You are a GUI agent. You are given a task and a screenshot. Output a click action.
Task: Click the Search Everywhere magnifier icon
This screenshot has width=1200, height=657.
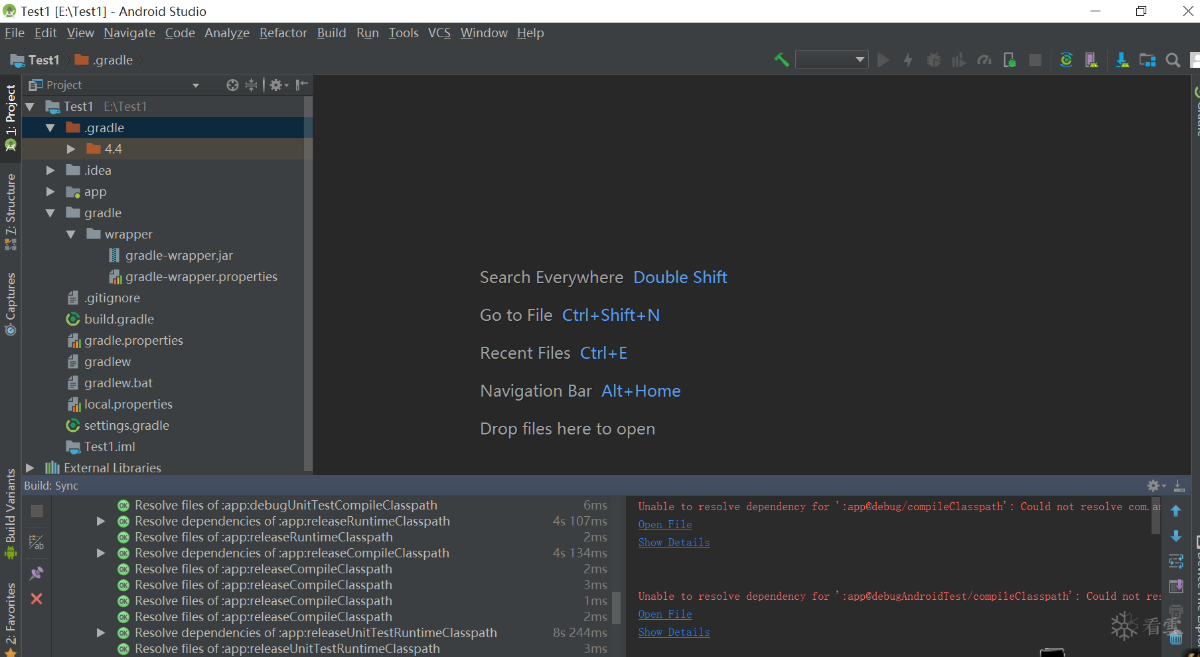pos(1173,60)
